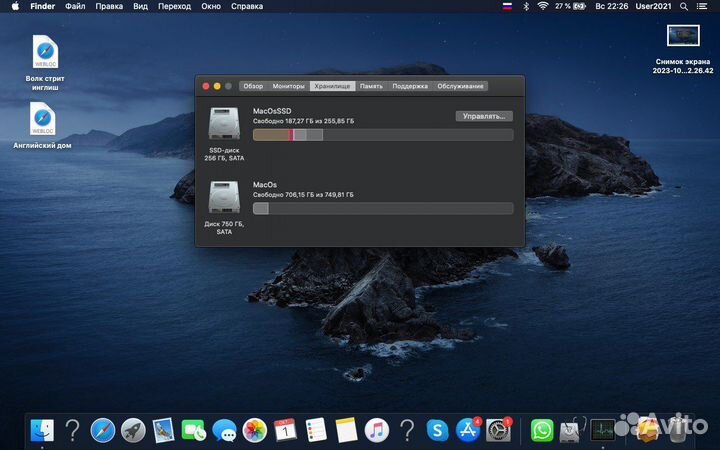Minimize window with yellow button
Image resolution: width=720 pixels, height=450 pixels.
pos(217,86)
